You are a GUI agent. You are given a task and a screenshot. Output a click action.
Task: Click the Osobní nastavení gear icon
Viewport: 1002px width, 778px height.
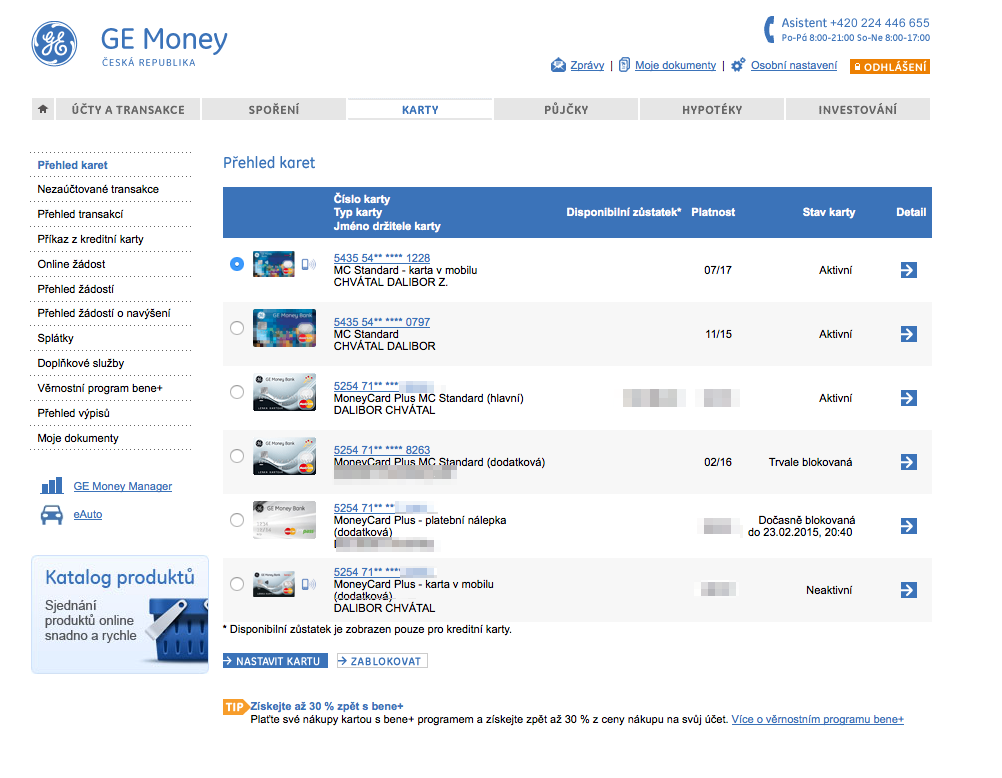pyautogui.click(x=737, y=65)
